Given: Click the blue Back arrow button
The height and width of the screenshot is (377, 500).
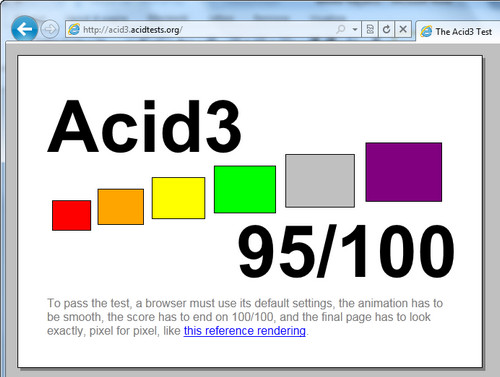Looking at the screenshot, I should [24, 29].
